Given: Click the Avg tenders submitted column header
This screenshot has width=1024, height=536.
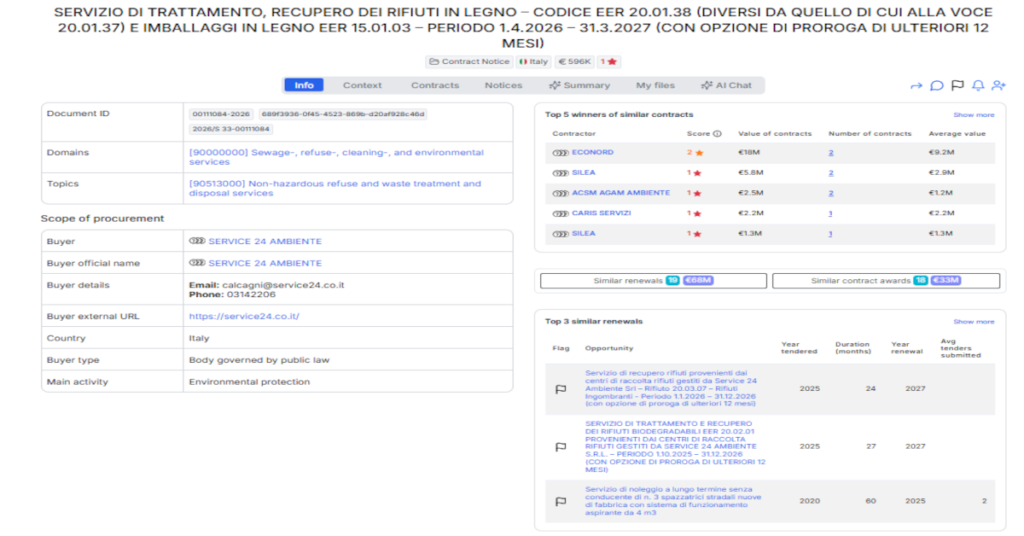Looking at the screenshot, I should (x=960, y=348).
